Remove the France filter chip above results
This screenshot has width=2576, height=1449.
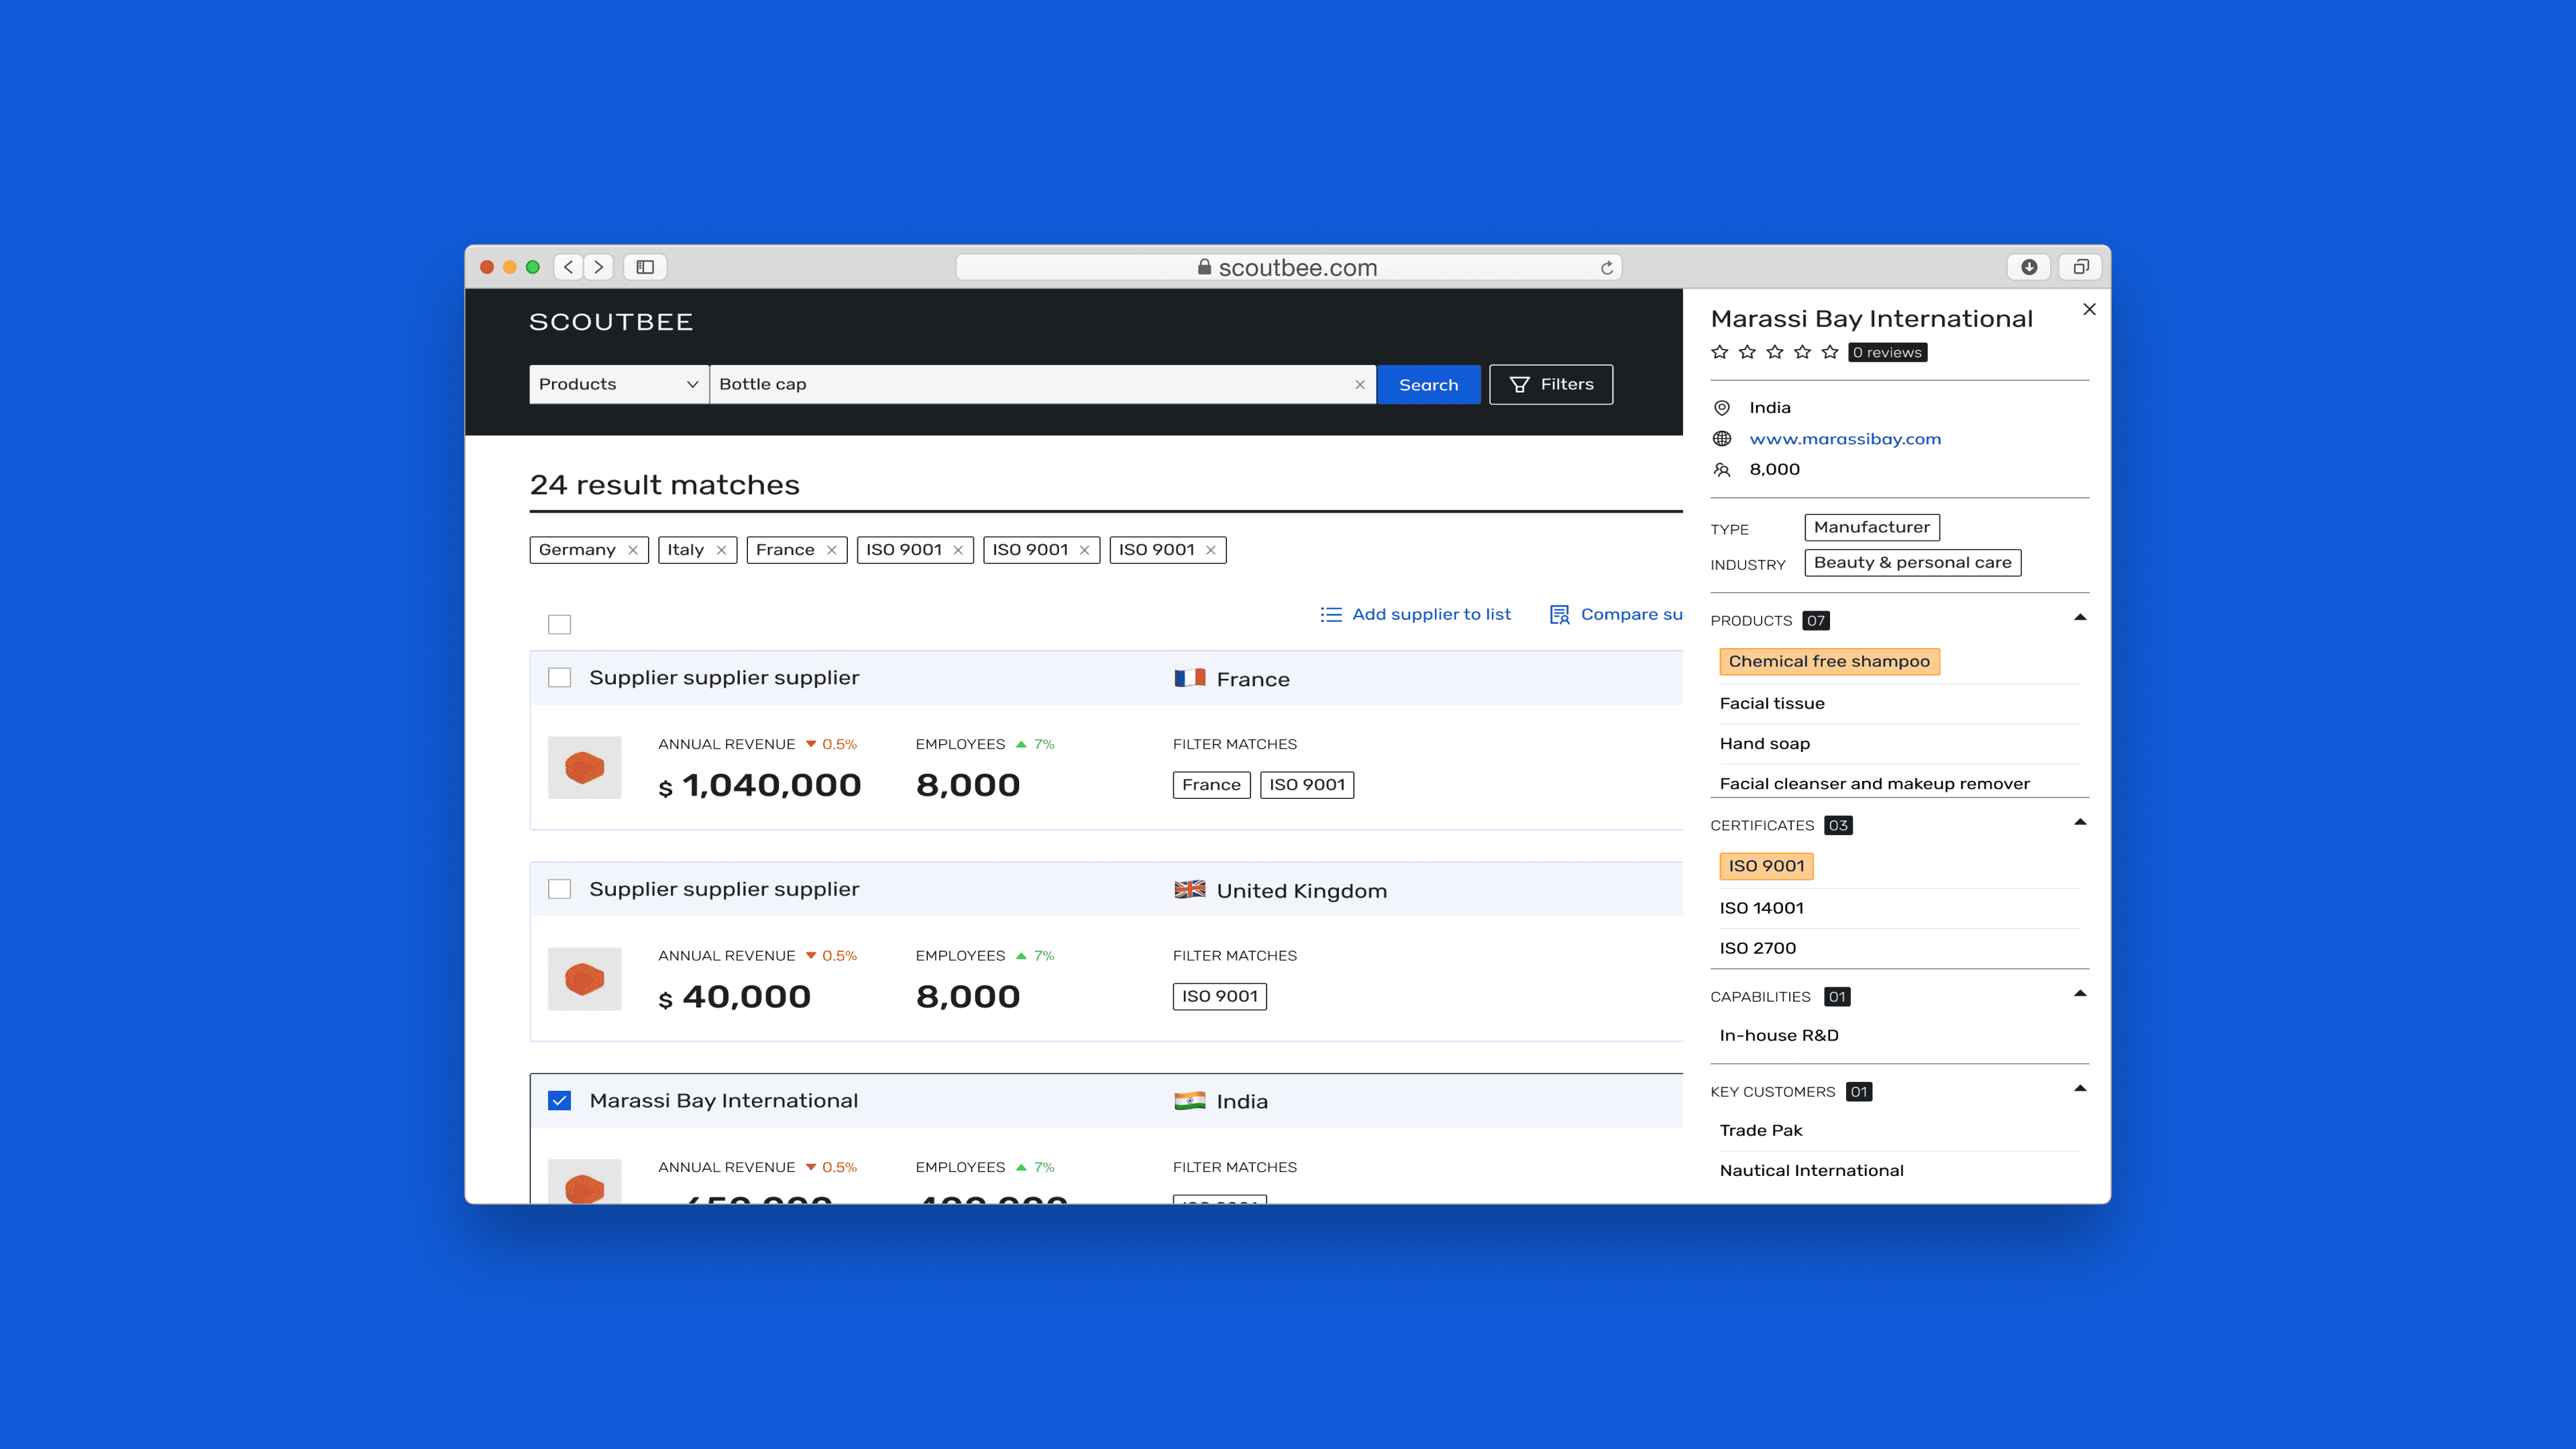[x=831, y=551]
